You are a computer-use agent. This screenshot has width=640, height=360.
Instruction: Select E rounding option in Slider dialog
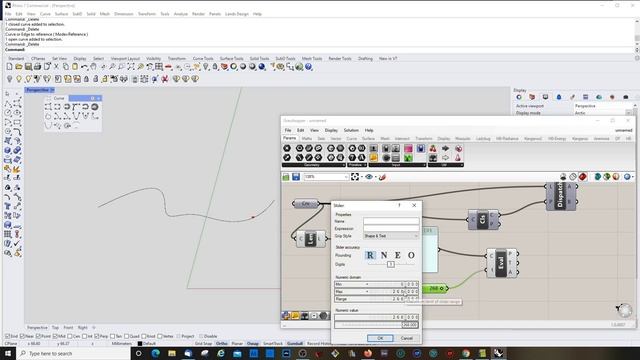398,255
